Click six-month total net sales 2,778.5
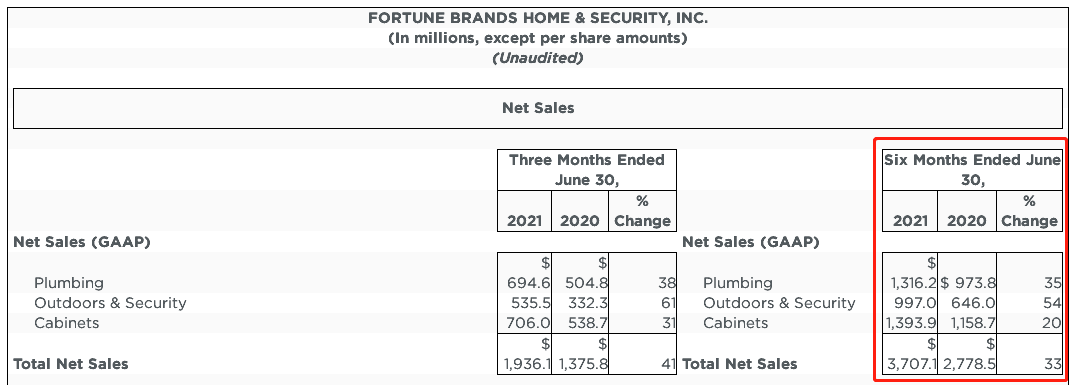This screenshot has width=1072, height=385. (x=970, y=364)
